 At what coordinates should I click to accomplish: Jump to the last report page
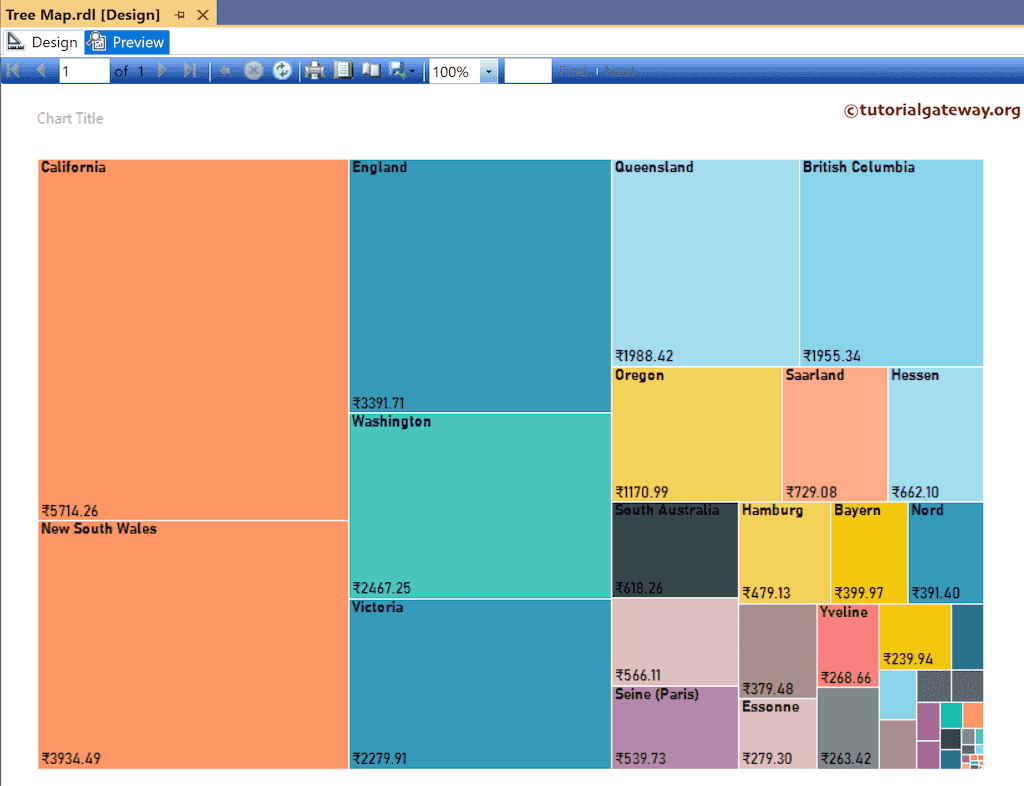(x=190, y=70)
